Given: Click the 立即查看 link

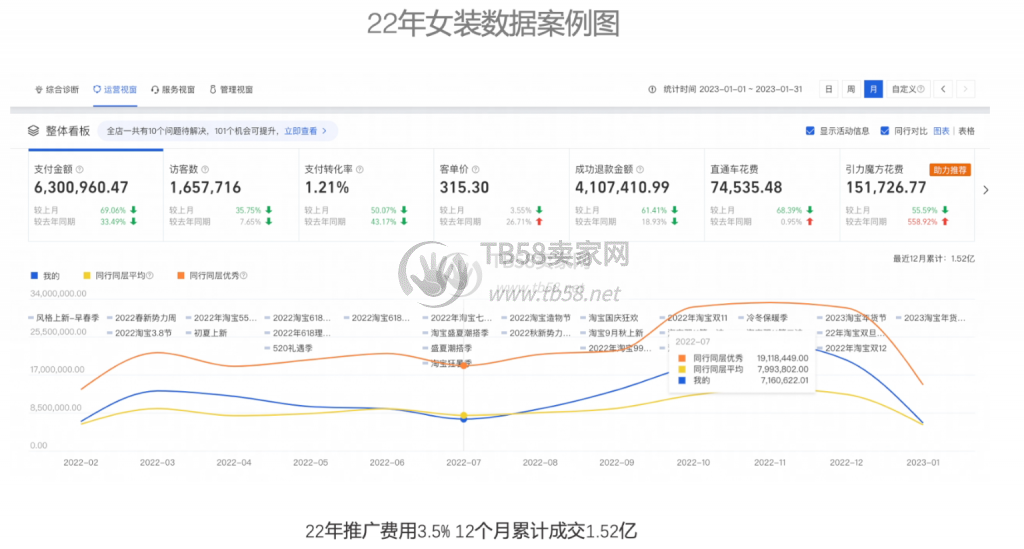Looking at the screenshot, I should coord(300,131).
